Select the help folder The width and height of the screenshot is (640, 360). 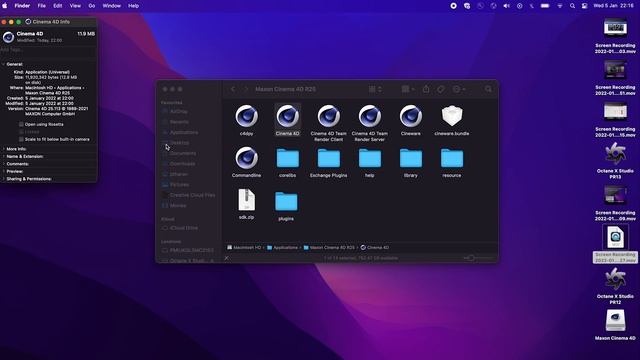(x=370, y=158)
